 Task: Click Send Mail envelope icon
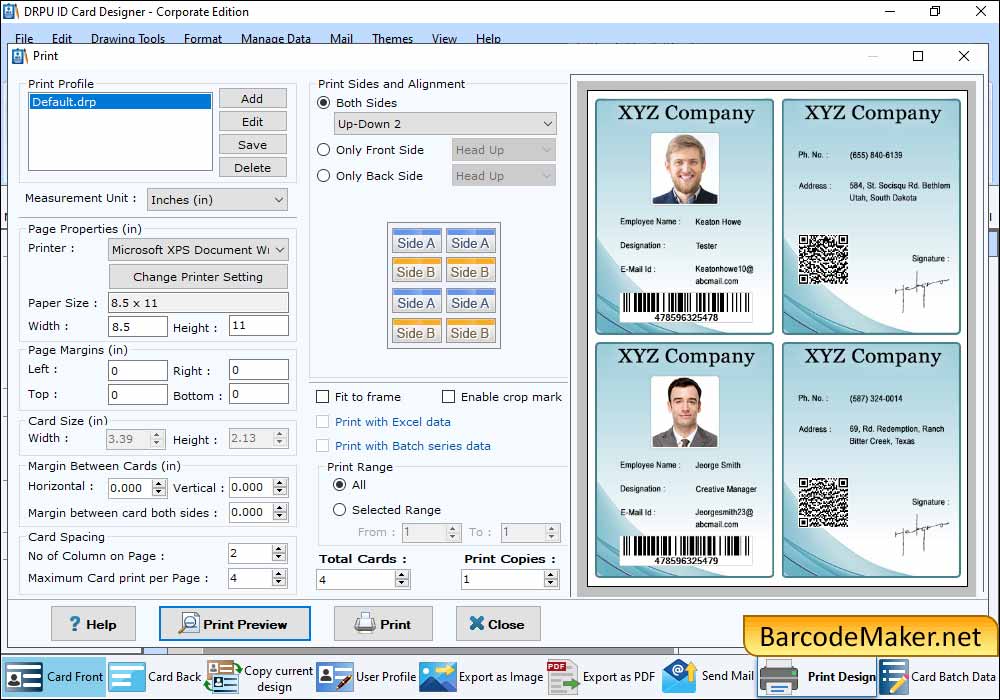pos(679,677)
